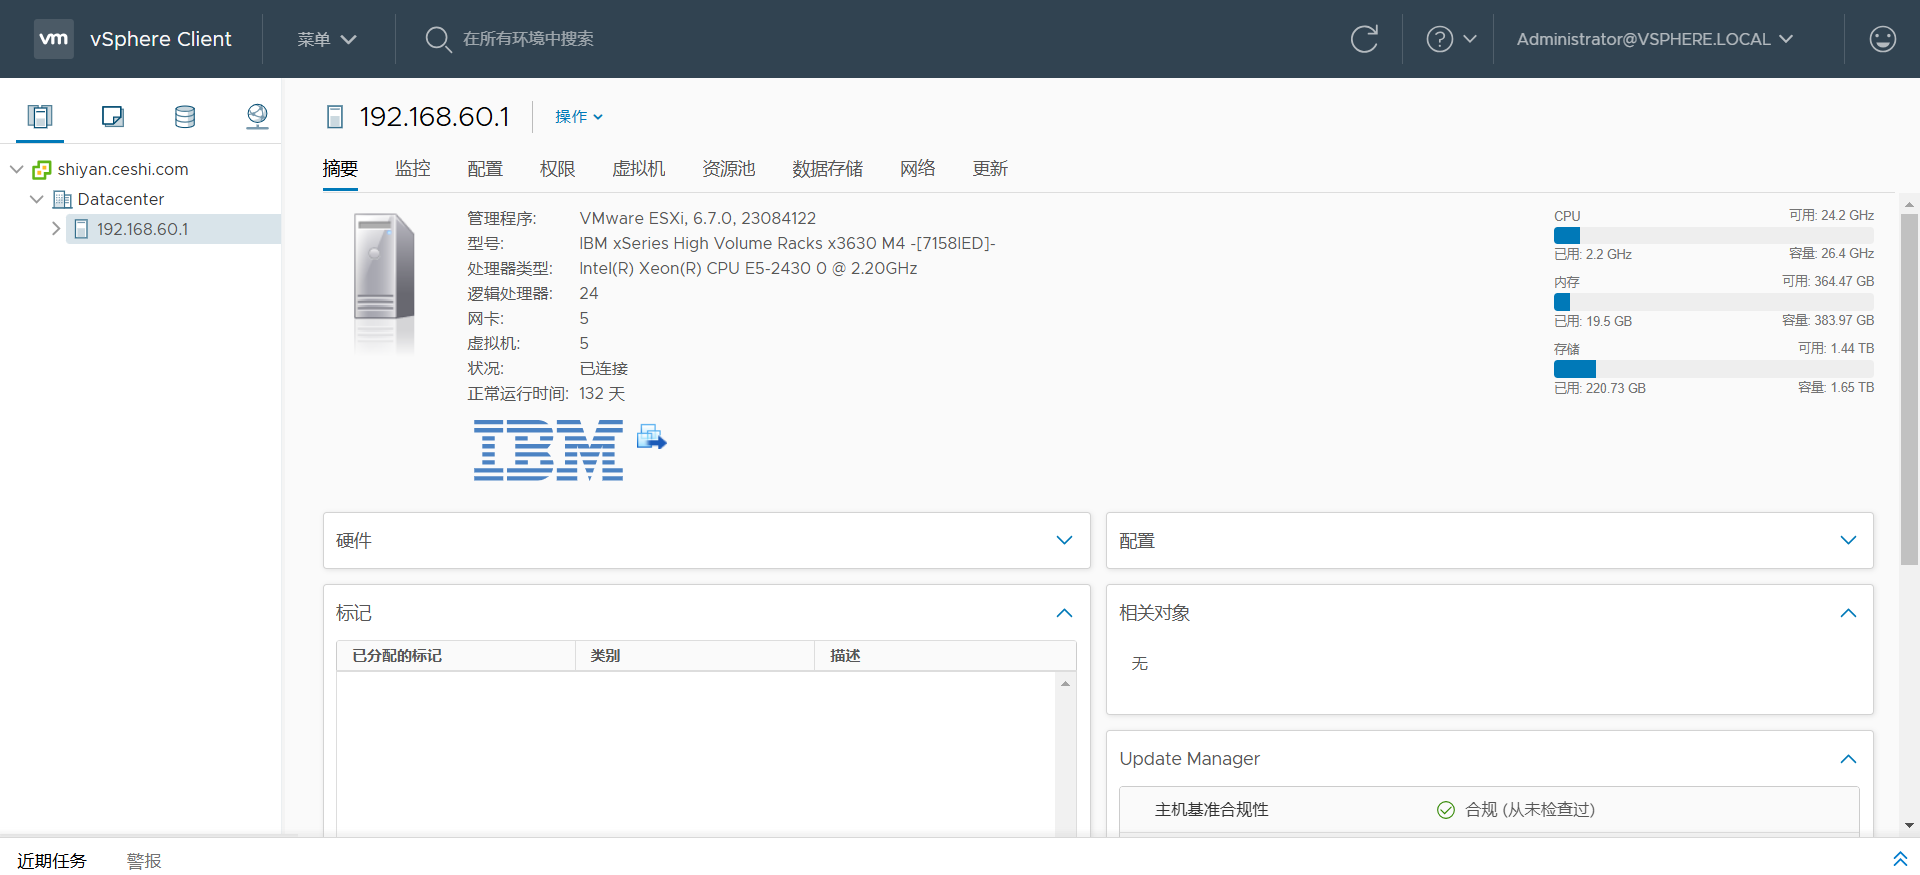Click the 存储 storage usage bar
The height and width of the screenshot is (875, 1920).
coord(1714,369)
